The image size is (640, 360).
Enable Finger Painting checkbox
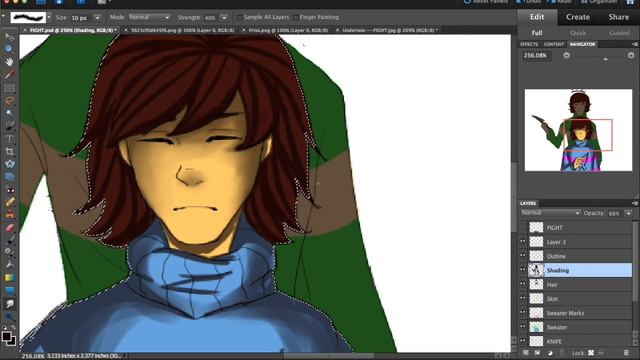(296, 18)
